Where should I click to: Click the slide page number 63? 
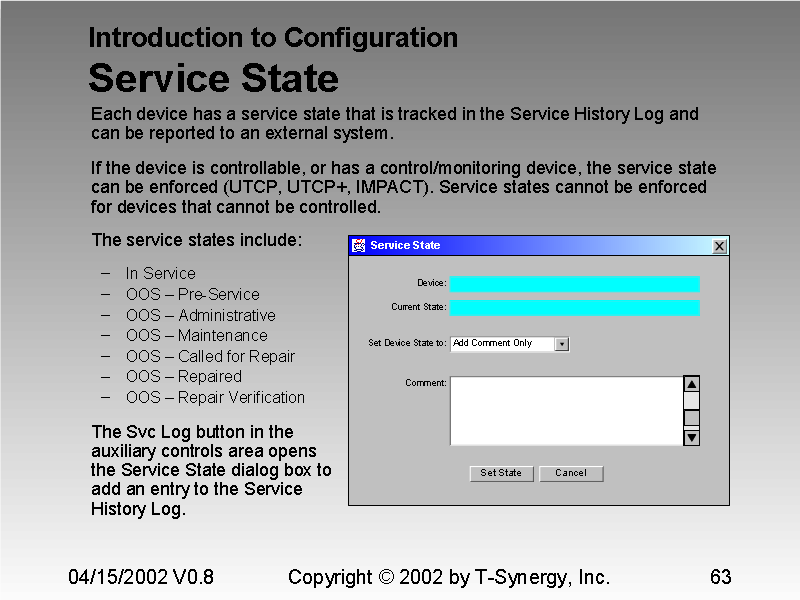pos(720,577)
